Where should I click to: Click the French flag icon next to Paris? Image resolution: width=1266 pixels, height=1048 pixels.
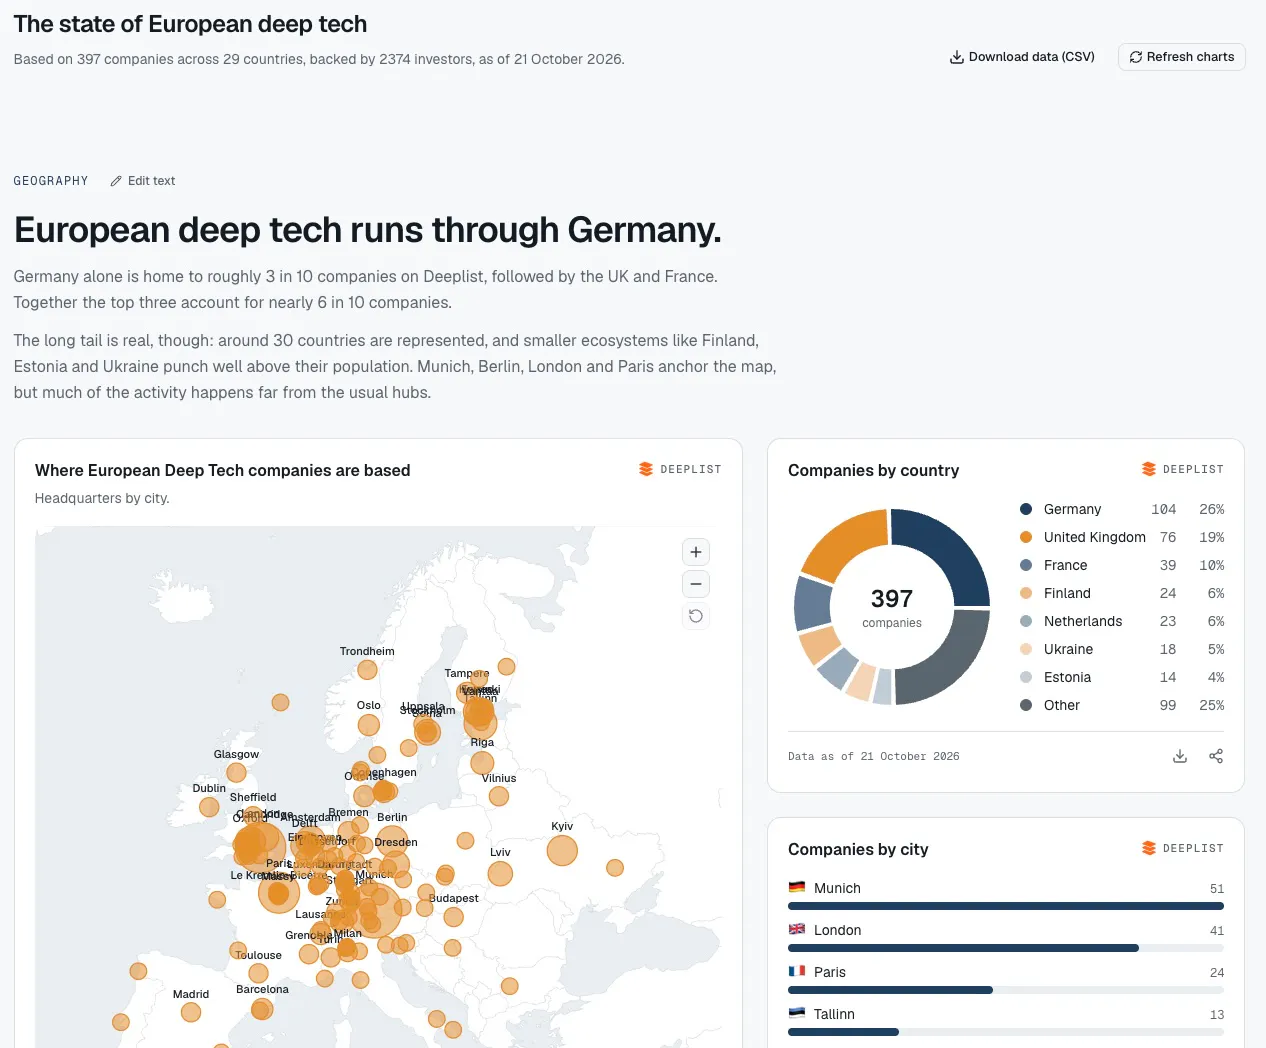pyautogui.click(x=797, y=971)
